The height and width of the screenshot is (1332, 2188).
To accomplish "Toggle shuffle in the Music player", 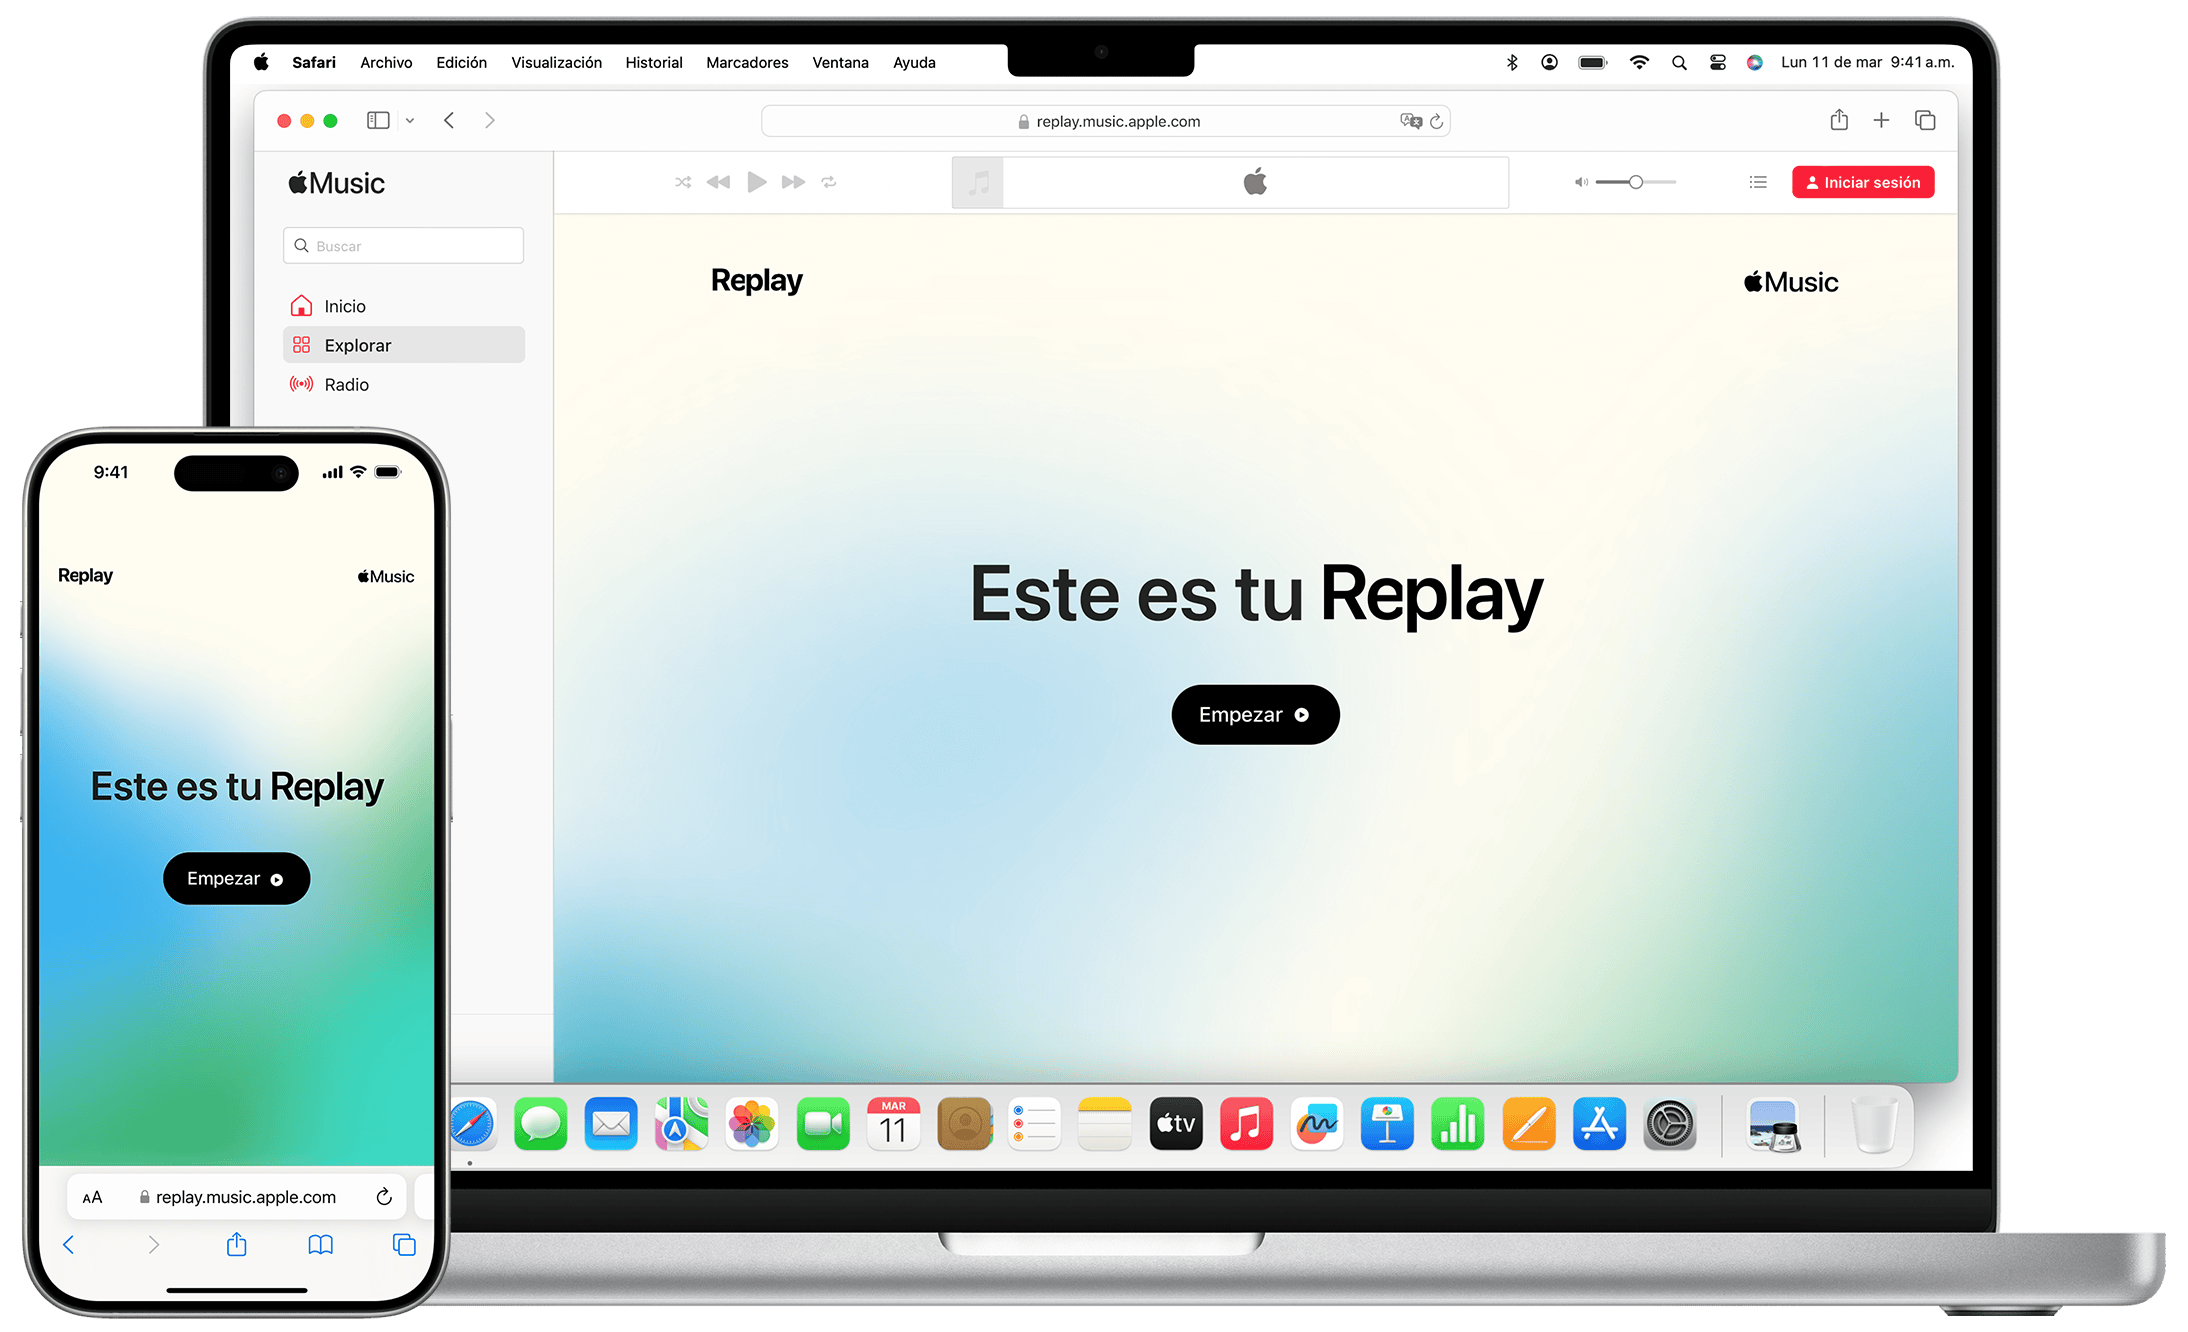I will (x=683, y=182).
